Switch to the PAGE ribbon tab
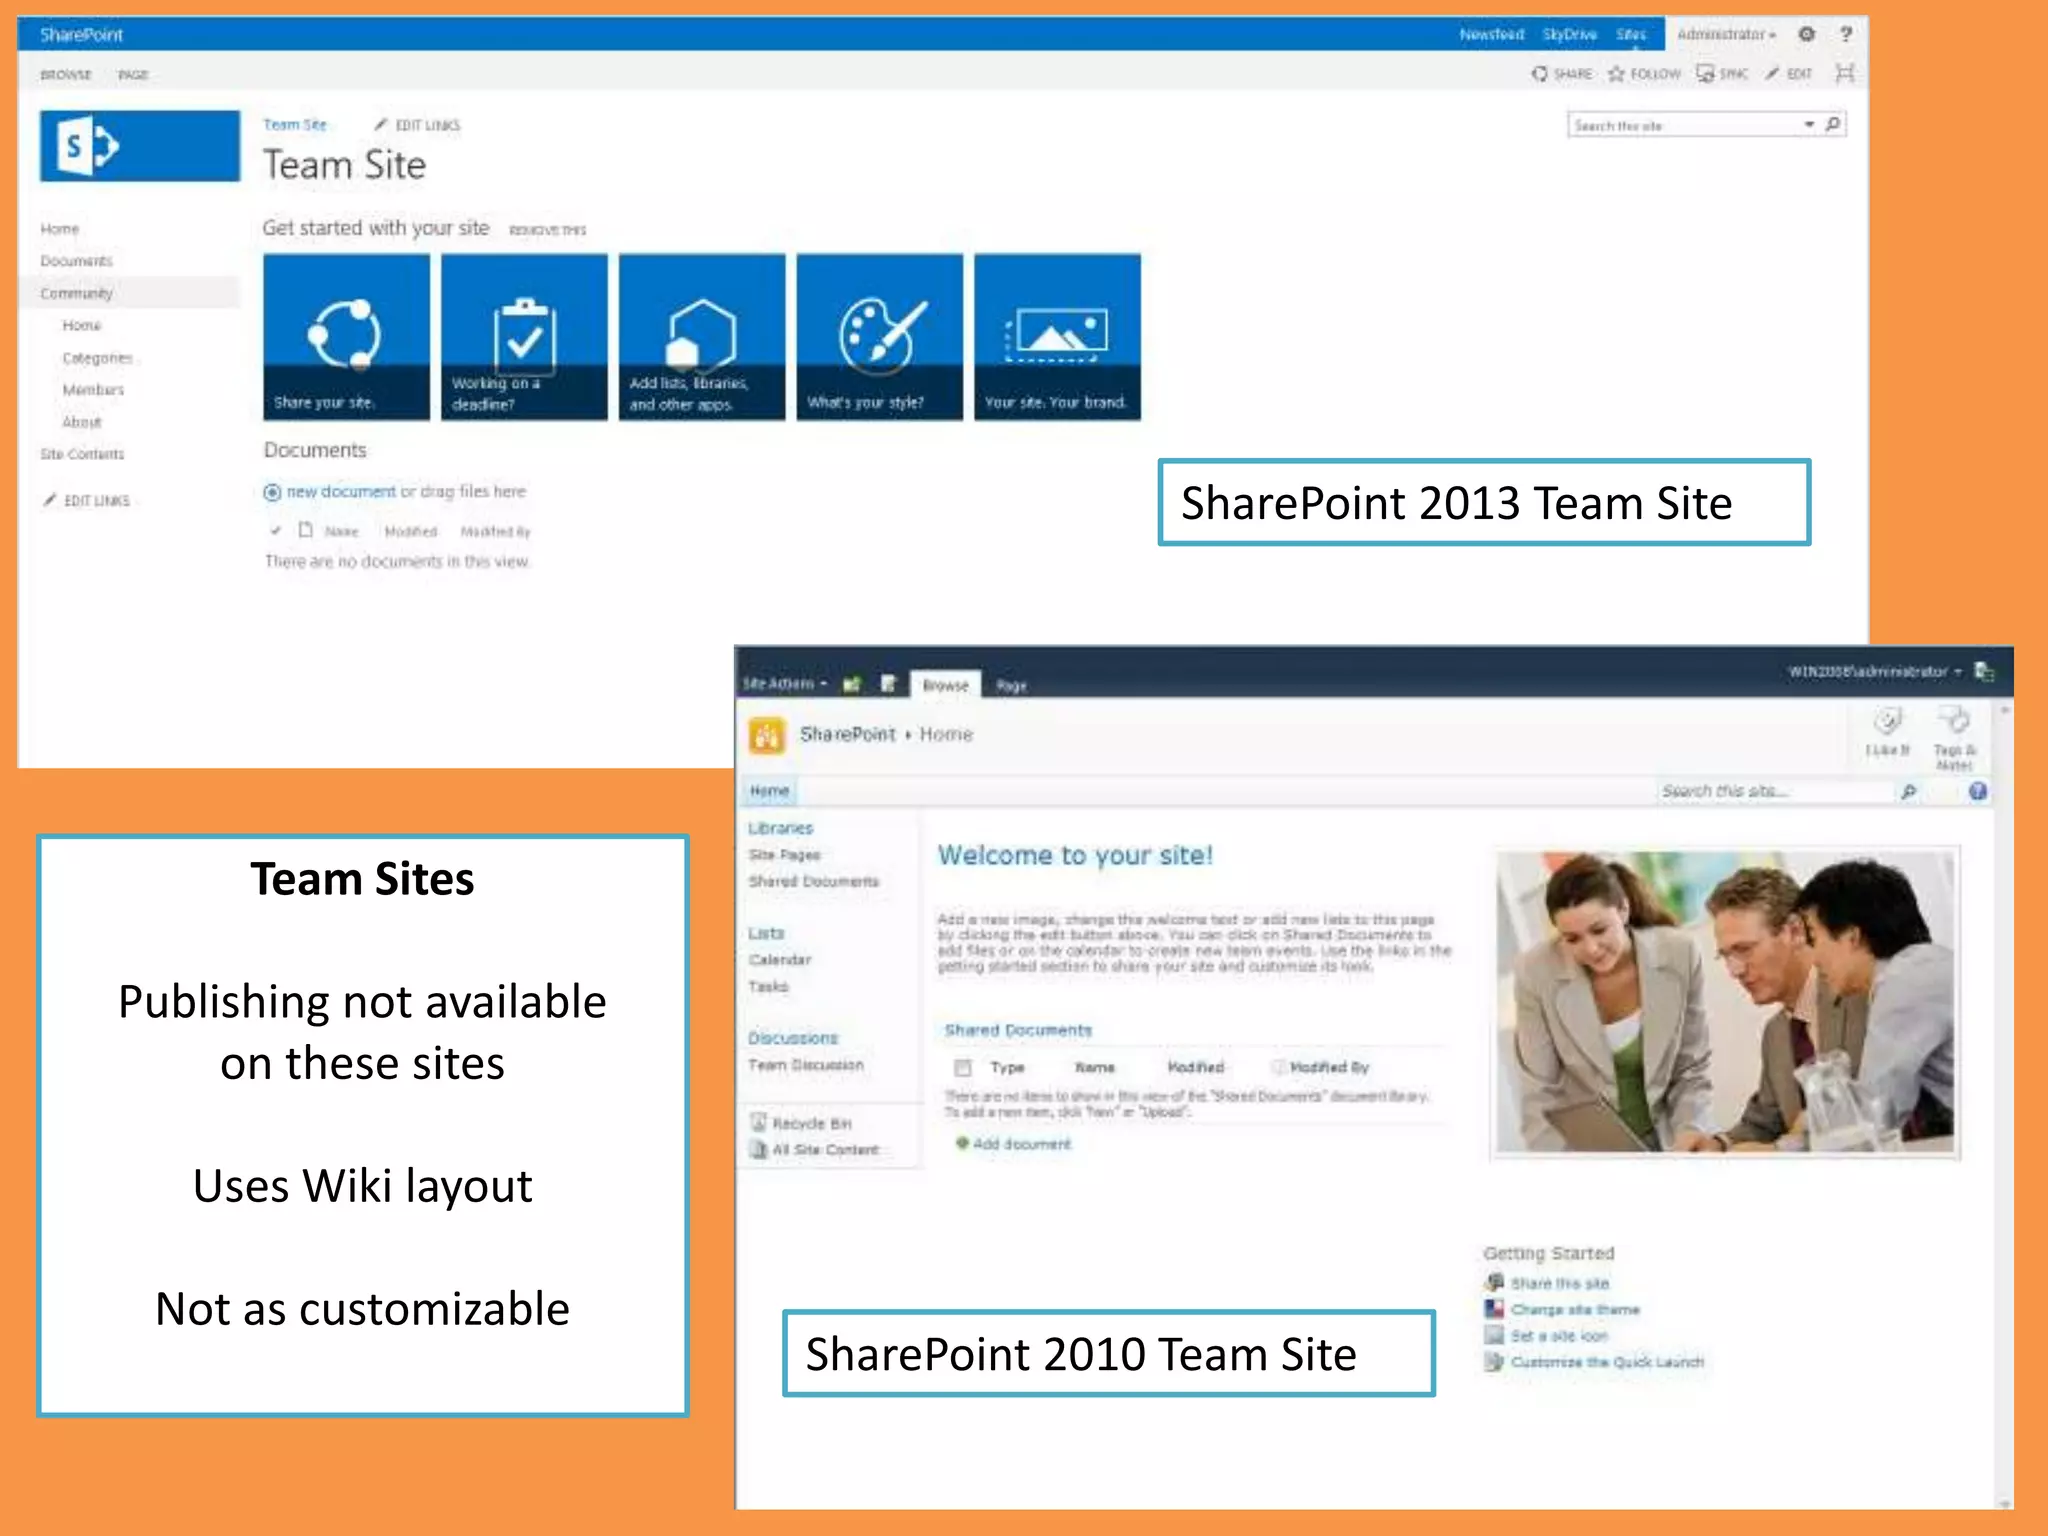The width and height of the screenshot is (2048, 1536). pyautogui.click(x=132, y=75)
